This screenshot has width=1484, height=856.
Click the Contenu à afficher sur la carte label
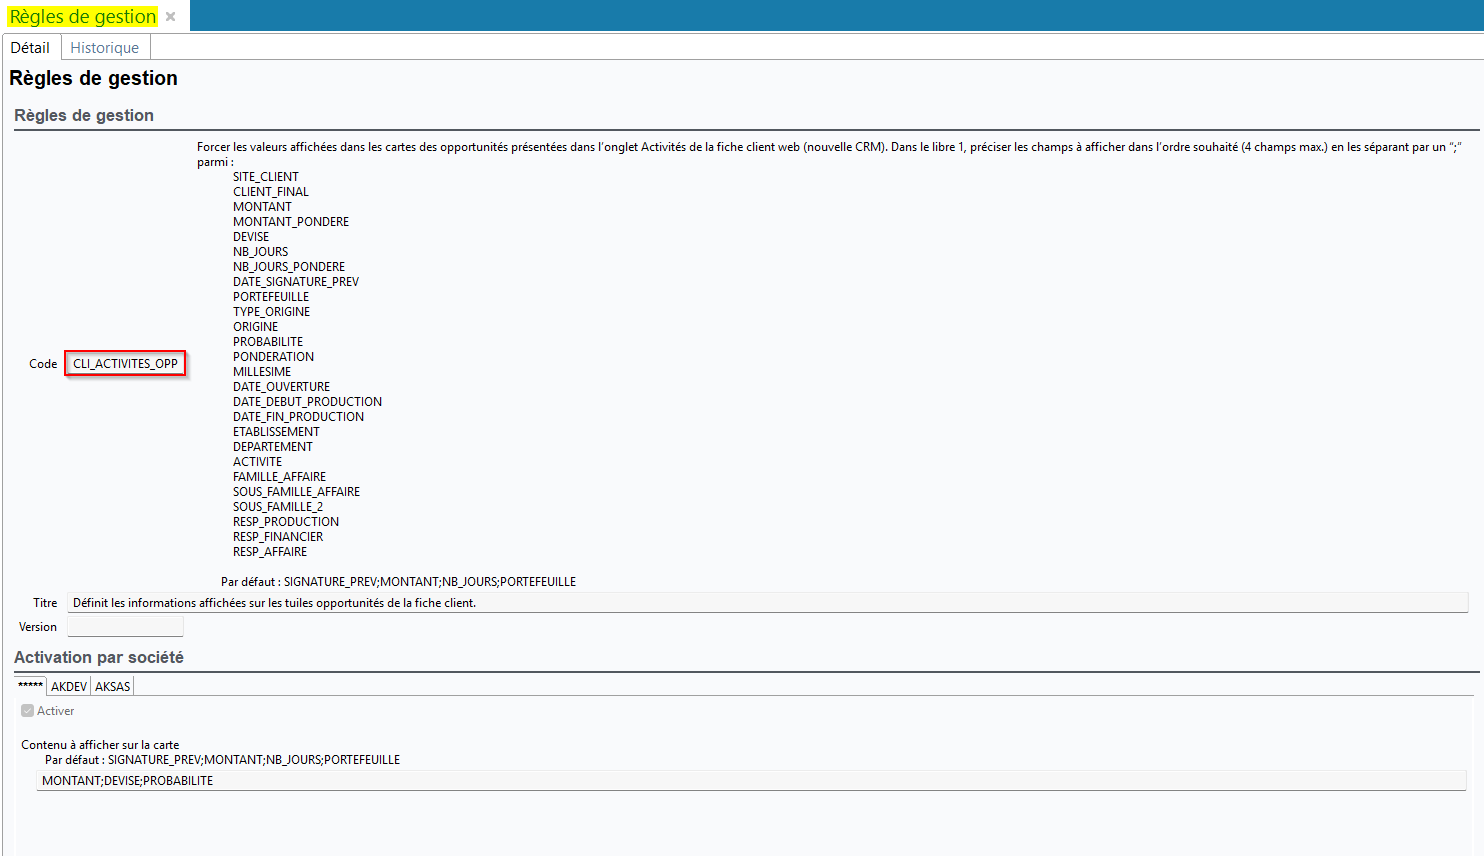point(100,745)
